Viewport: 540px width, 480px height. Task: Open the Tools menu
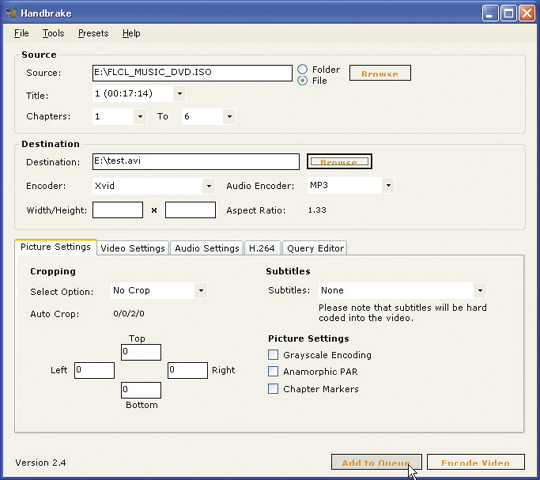point(53,33)
